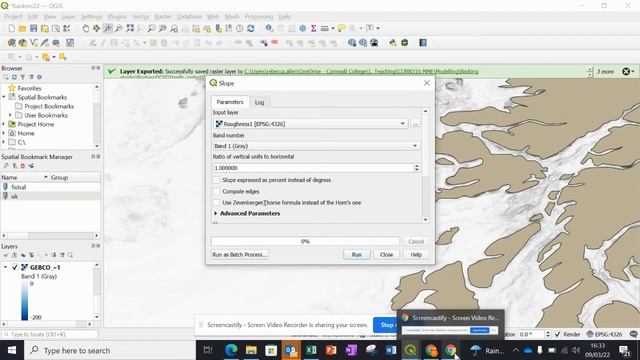Click Close button in Slope dialog
640x360 pixels.
pos(387,255)
